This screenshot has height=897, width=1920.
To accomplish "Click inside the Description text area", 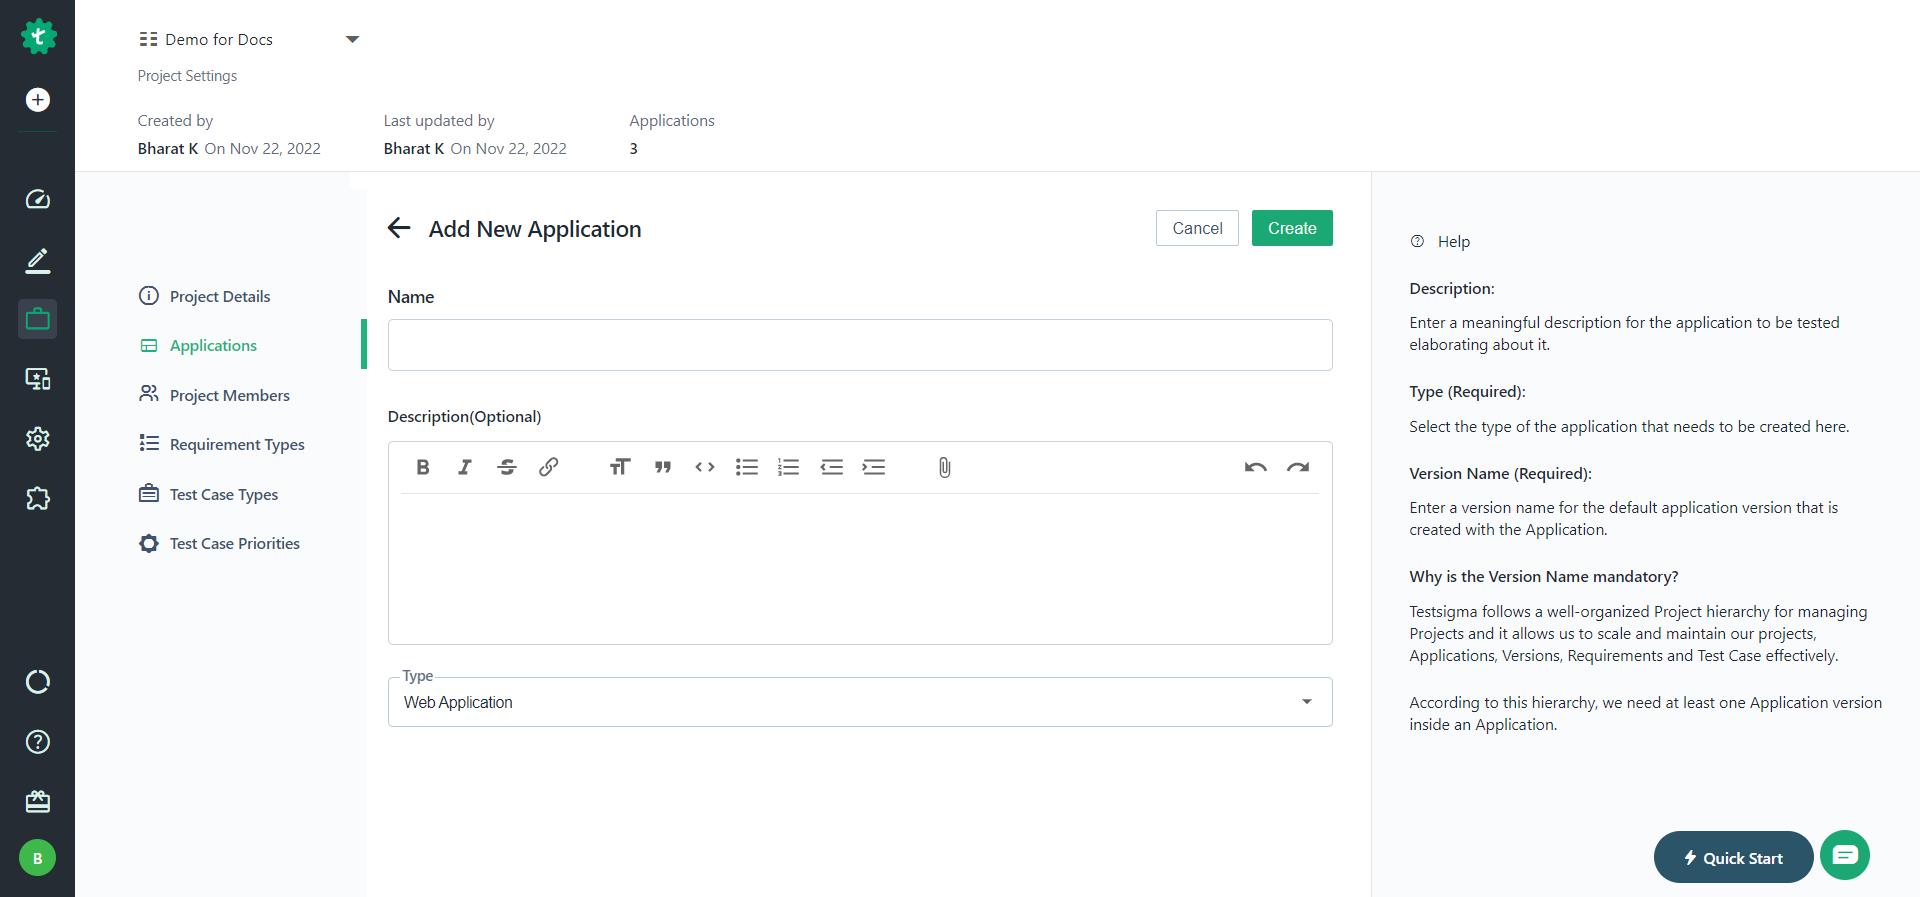I will coord(860,568).
